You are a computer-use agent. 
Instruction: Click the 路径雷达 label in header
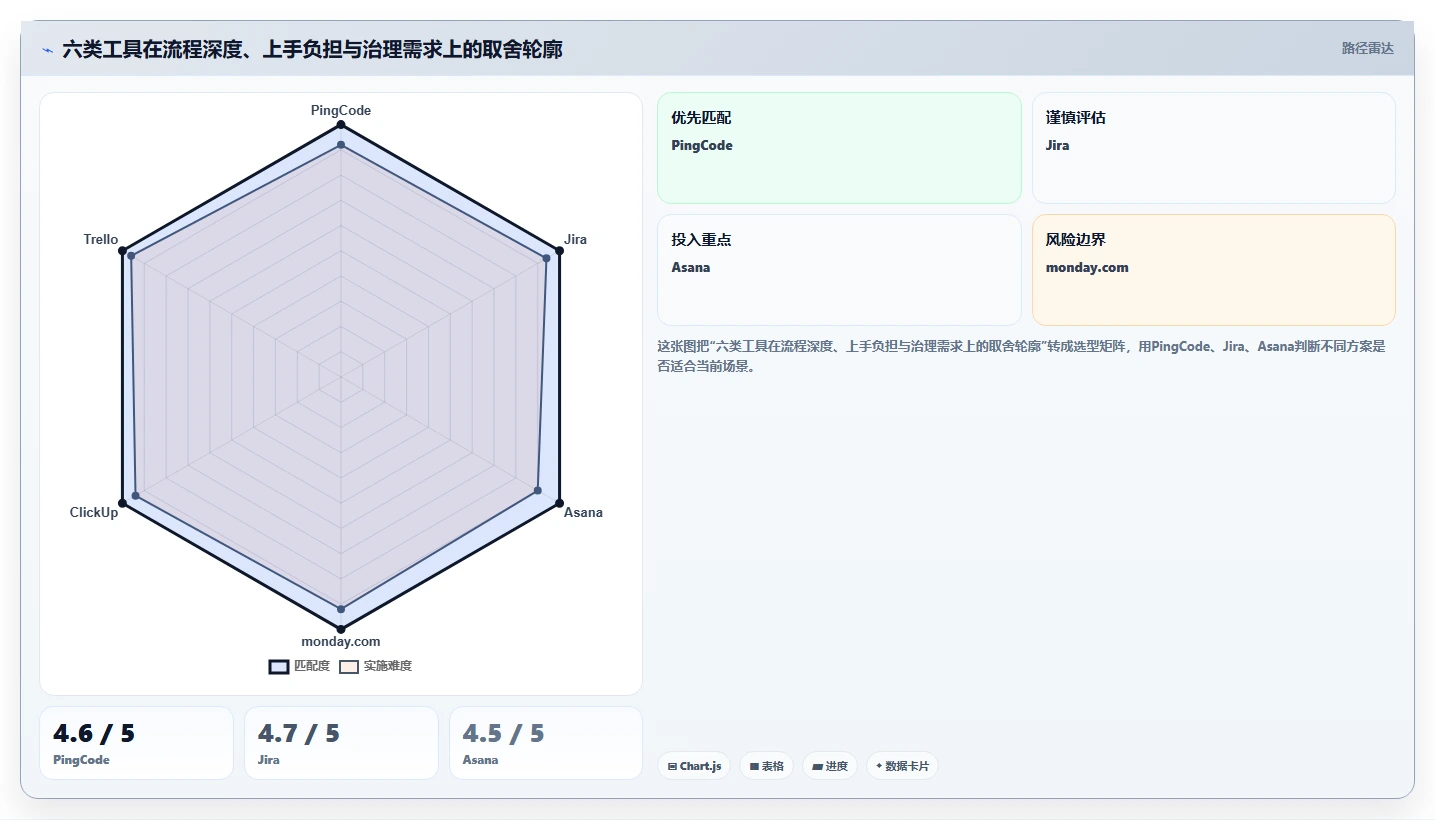pos(1367,48)
